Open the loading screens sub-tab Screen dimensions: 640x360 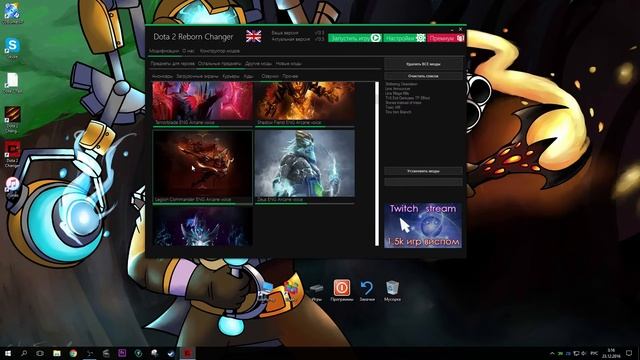(197, 76)
